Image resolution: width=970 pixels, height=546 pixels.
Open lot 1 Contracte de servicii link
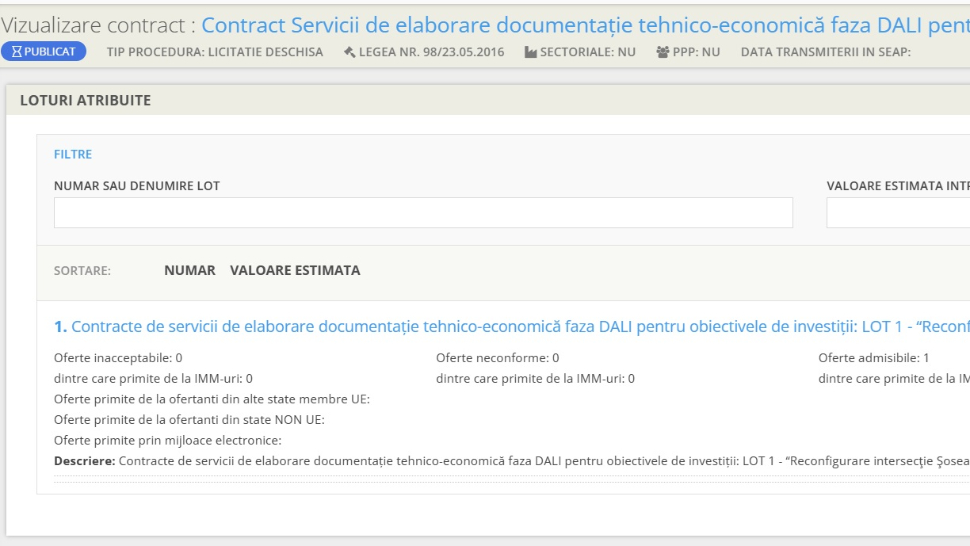tap(512, 326)
